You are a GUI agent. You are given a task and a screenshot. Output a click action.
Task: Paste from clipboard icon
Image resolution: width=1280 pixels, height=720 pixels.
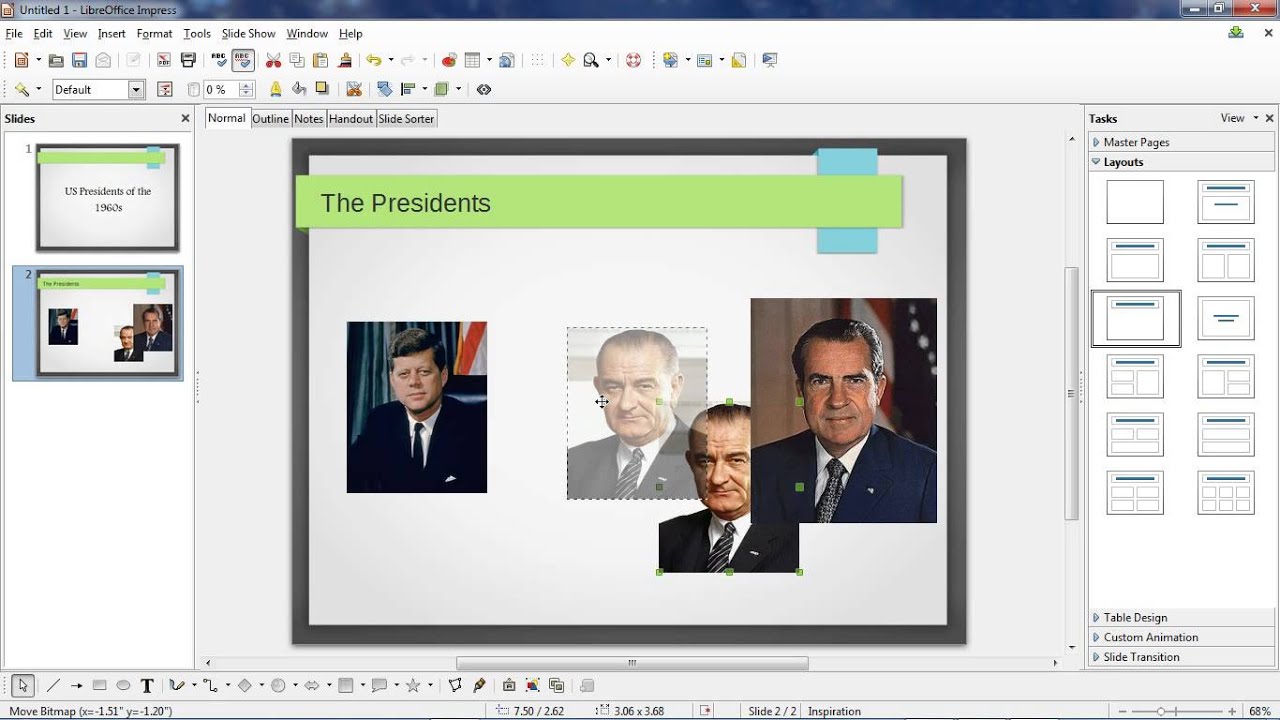coord(321,60)
